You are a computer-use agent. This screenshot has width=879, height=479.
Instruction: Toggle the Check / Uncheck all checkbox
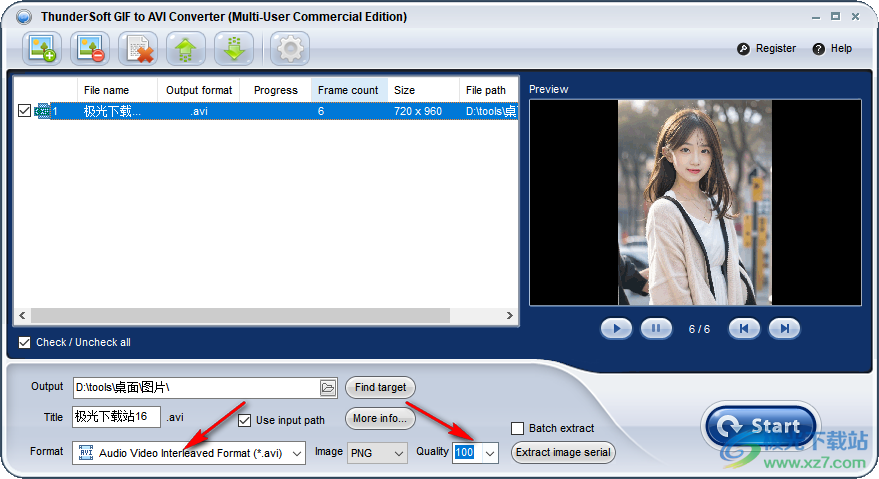[x=24, y=342]
